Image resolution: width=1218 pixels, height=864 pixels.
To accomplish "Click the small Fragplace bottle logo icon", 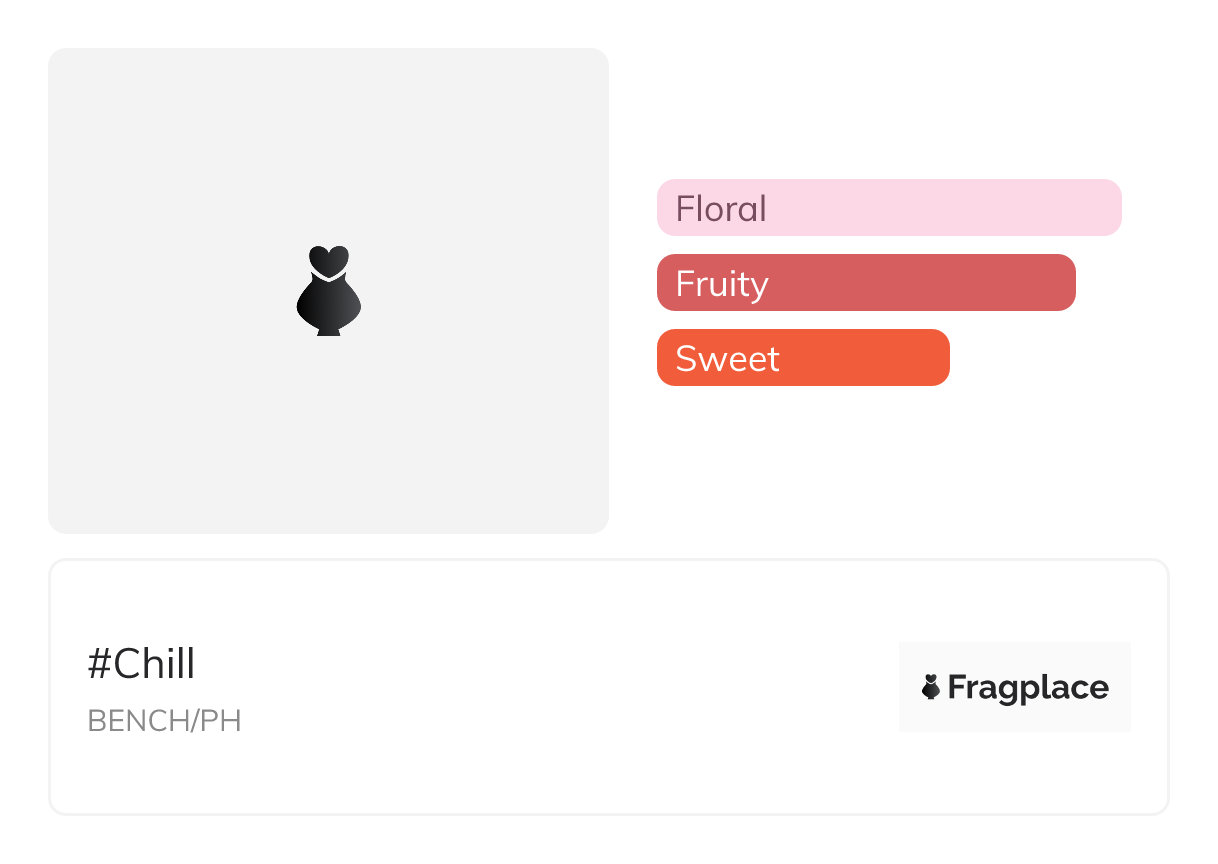I will coord(931,687).
